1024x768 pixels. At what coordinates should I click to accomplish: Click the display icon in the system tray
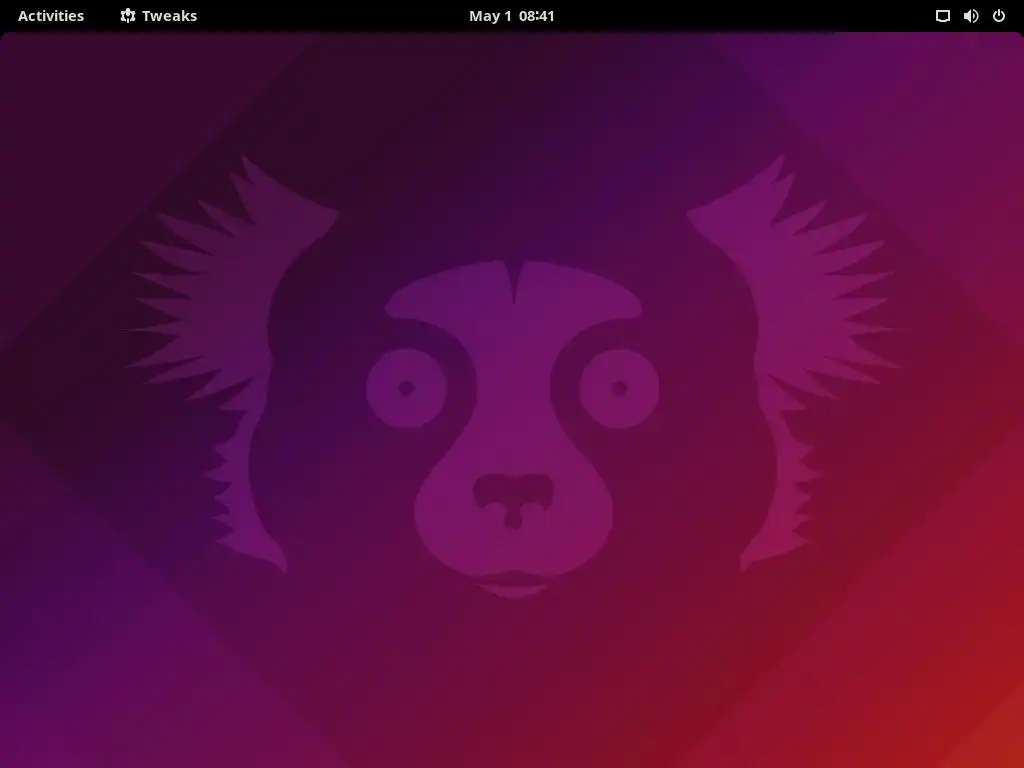pos(942,16)
